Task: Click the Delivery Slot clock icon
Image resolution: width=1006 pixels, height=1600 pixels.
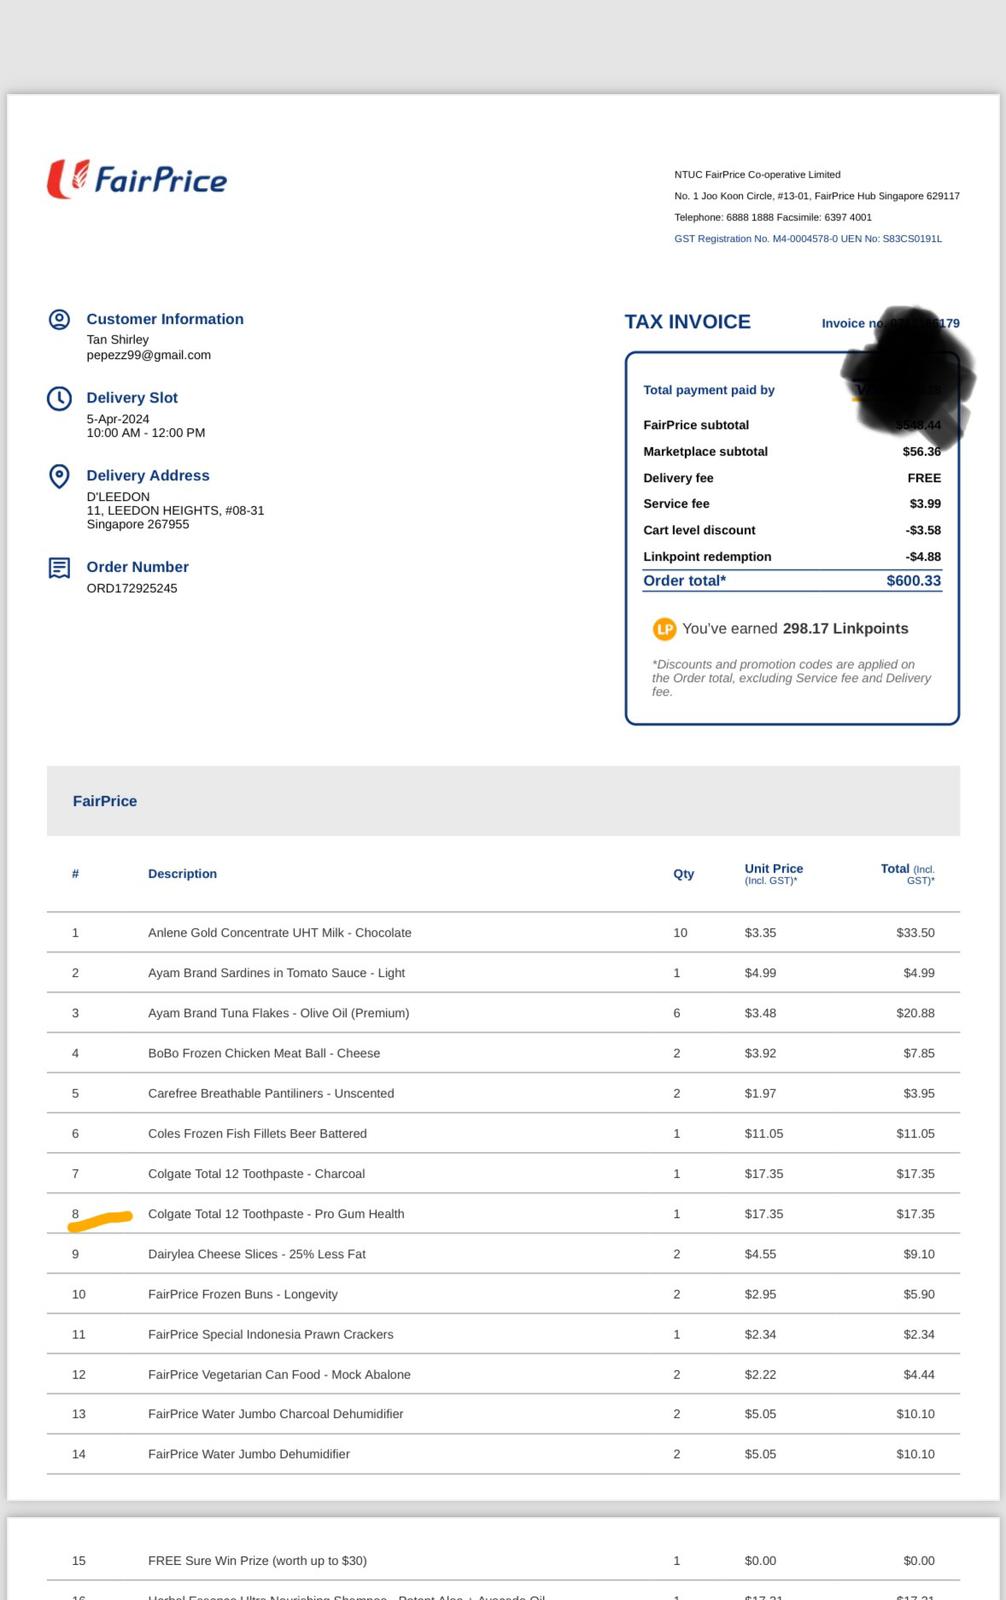Action: pos(59,398)
